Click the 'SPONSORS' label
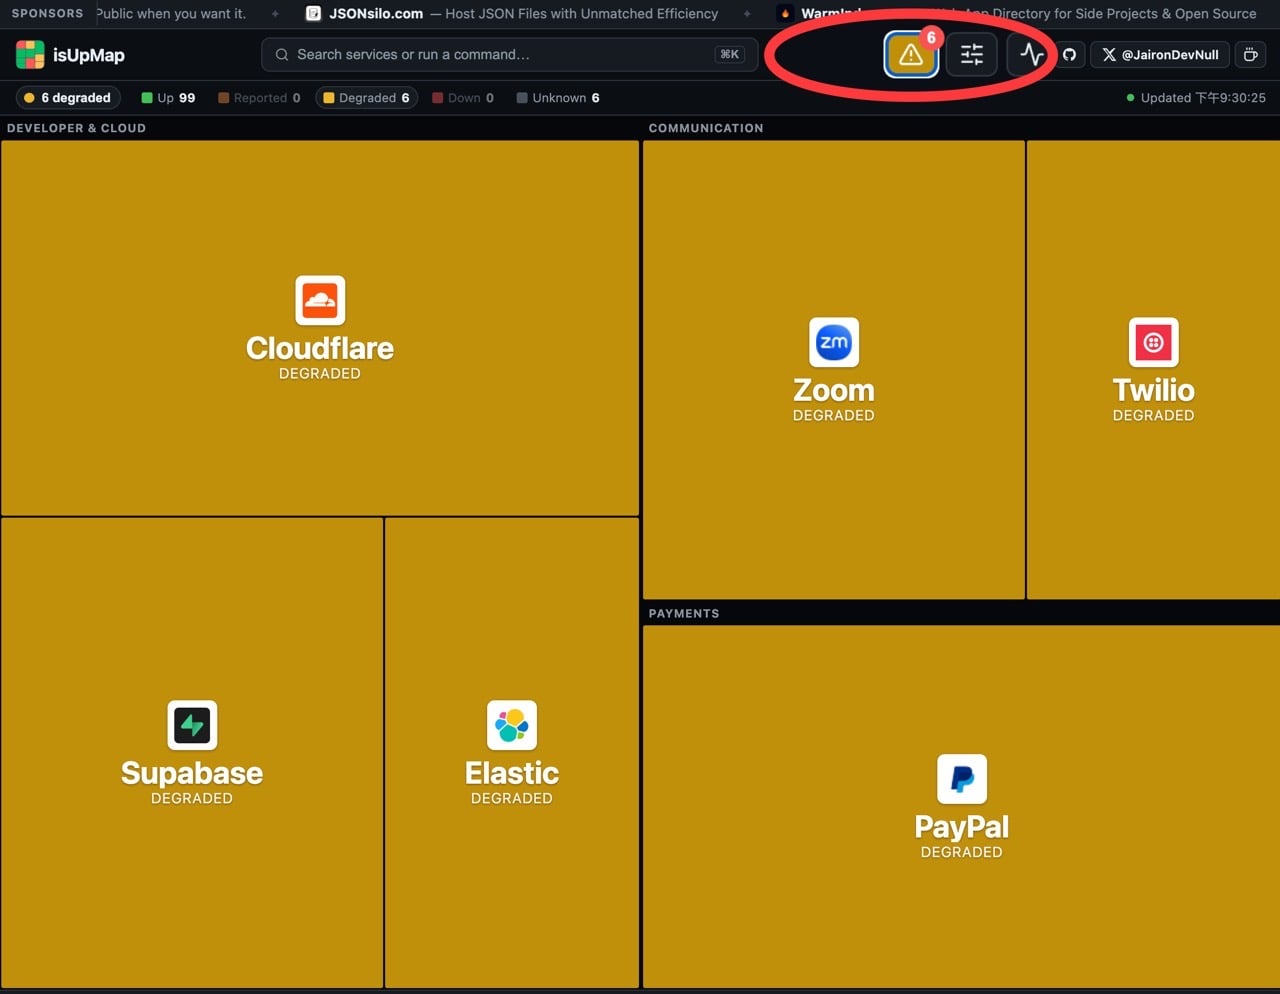 click(48, 14)
